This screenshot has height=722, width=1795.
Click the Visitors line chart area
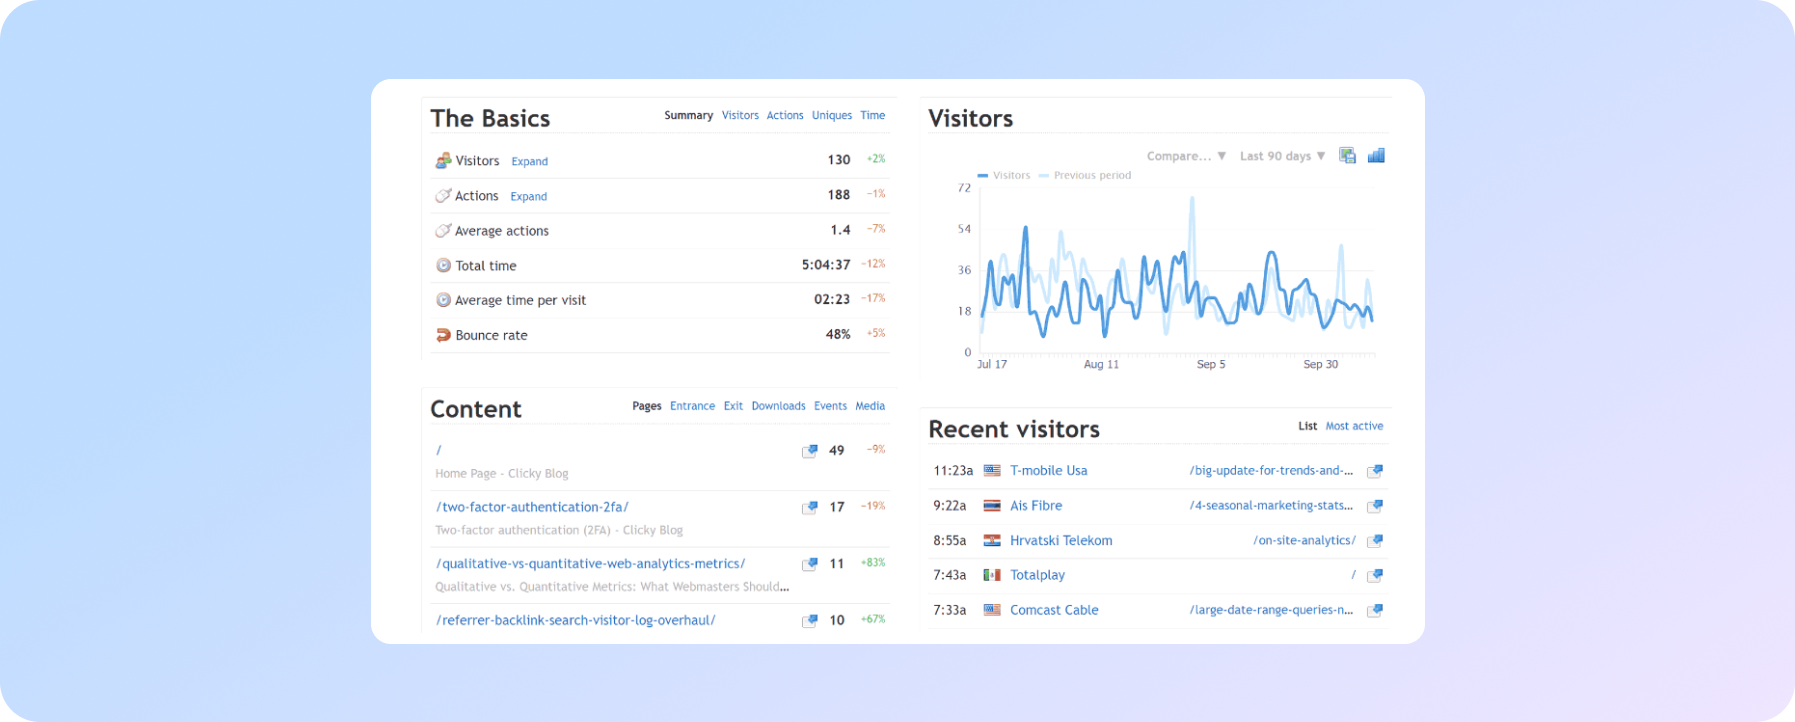[1177, 270]
